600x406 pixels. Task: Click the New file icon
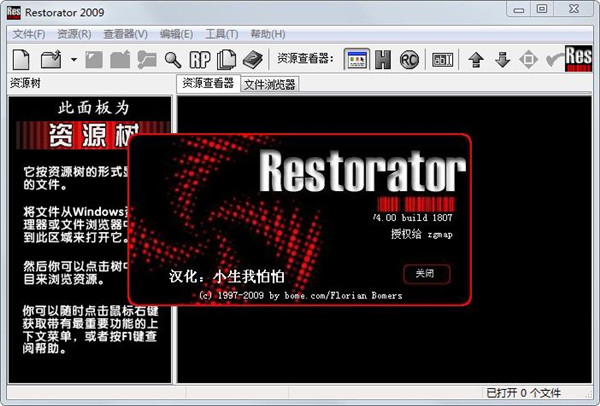tap(22, 59)
